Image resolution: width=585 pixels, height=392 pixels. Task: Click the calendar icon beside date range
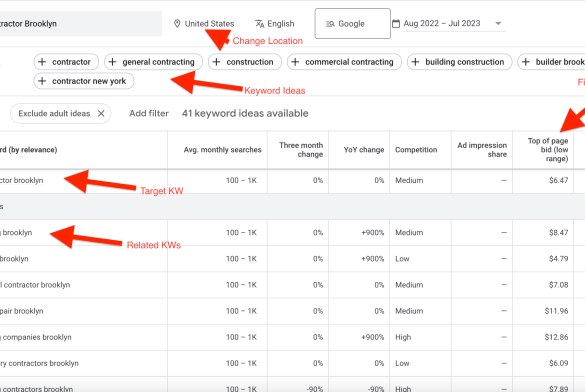(x=396, y=23)
